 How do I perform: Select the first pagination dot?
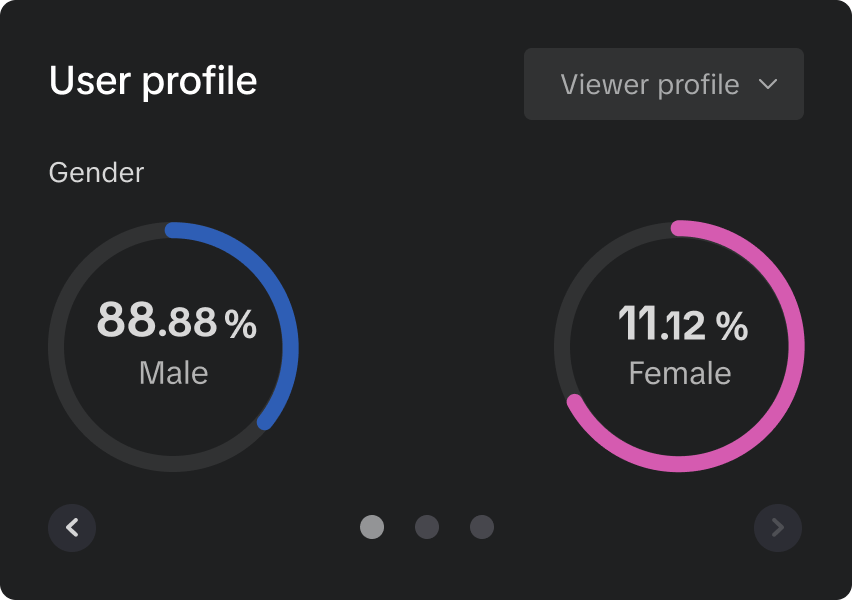point(372,527)
